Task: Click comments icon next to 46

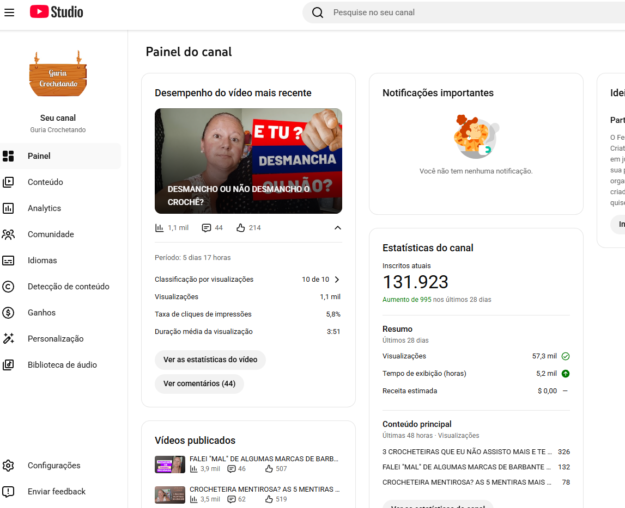Action: [x=231, y=469]
